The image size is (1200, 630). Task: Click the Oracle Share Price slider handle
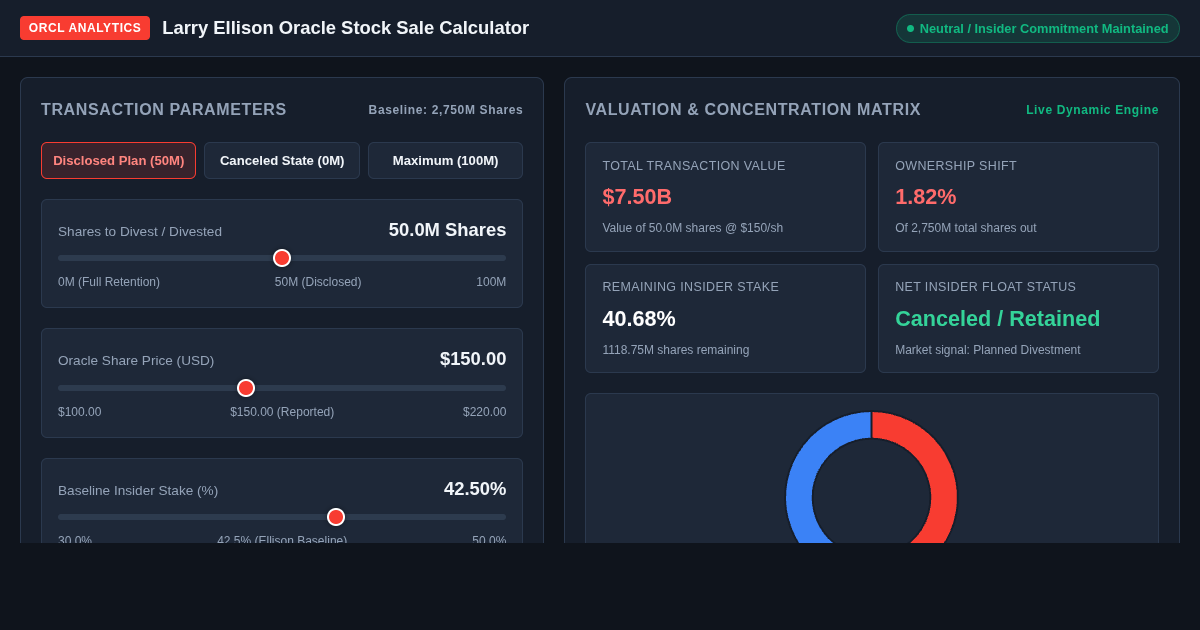point(246,388)
